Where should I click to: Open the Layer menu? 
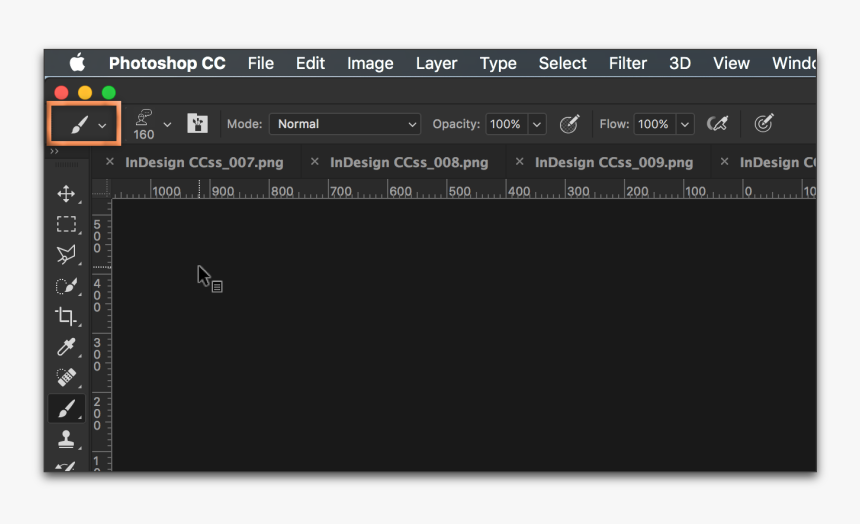tap(437, 64)
